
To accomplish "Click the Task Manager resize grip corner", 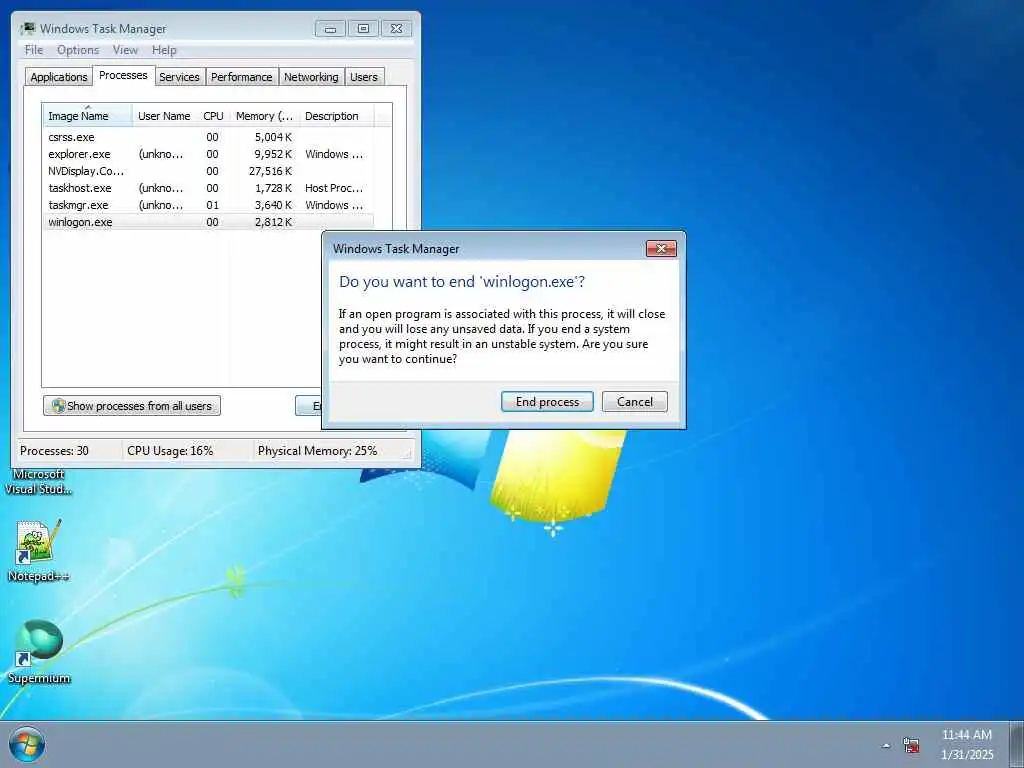I will click(x=409, y=453).
